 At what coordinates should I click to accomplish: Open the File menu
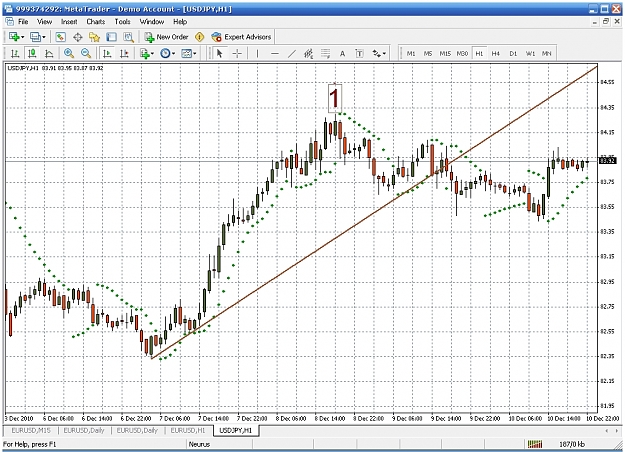(23, 22)
